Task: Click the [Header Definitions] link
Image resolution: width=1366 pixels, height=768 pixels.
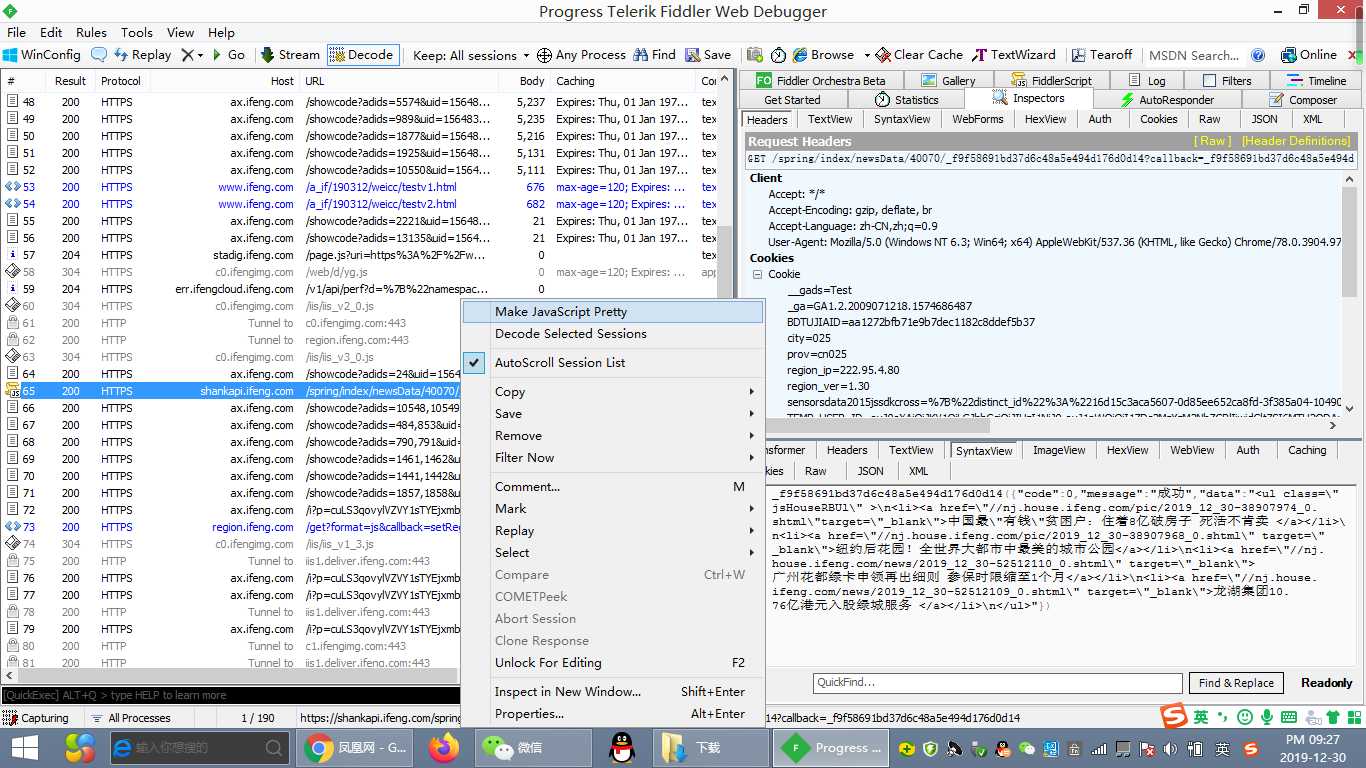Action: point(1296,141)
